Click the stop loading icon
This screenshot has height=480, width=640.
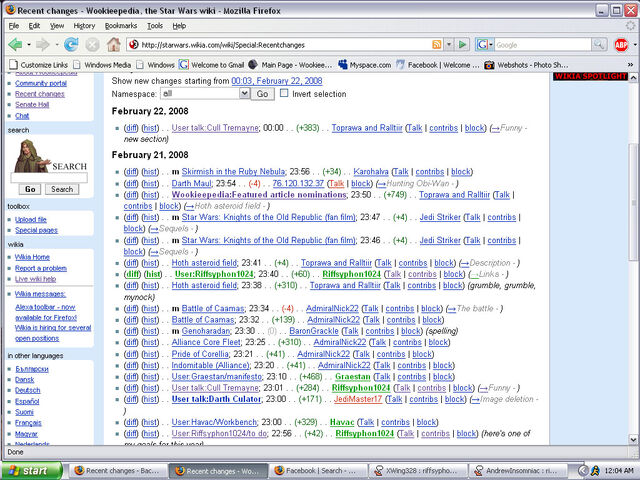pos(92,44)
